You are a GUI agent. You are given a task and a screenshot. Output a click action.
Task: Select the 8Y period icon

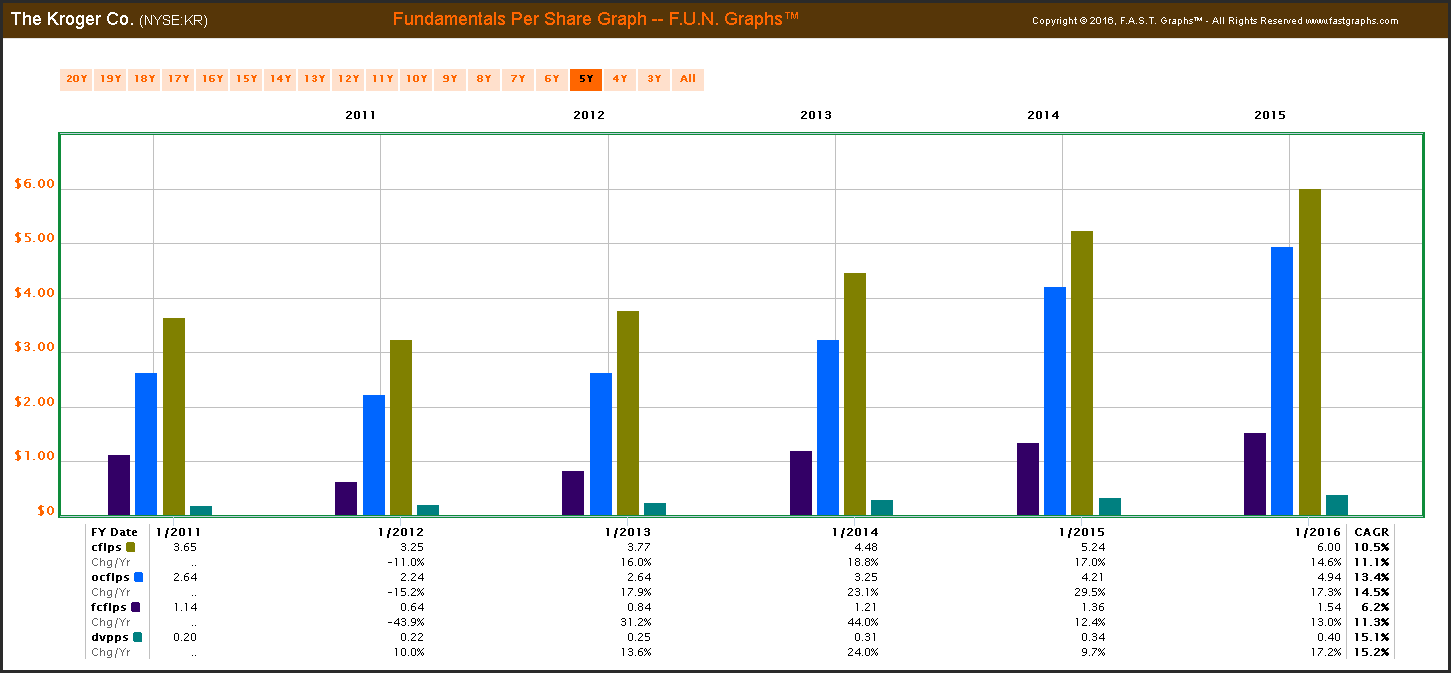(x=484, y=79)
